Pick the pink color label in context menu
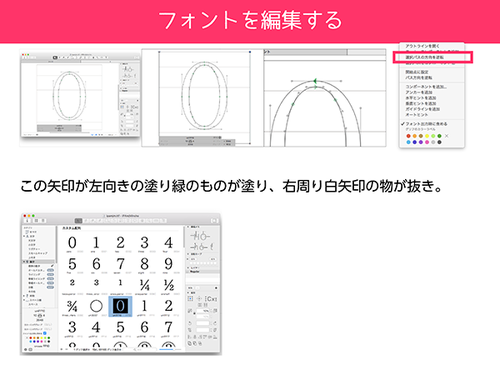500x375 pixels. [x=427, y=142]
